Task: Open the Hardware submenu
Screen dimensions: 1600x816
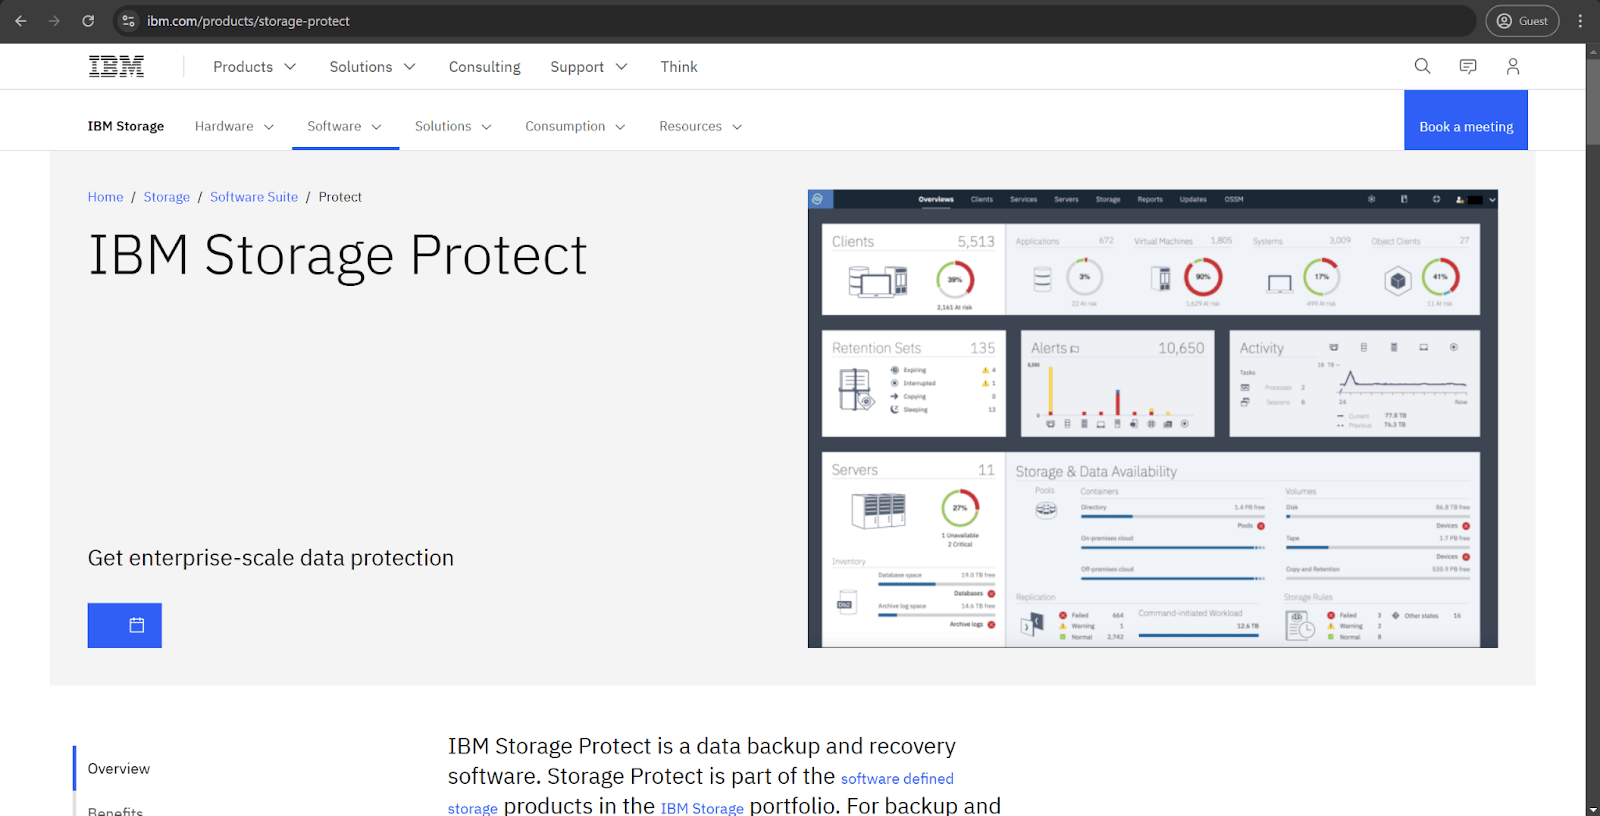Action: pyautogui.click(x=234, y=127)
